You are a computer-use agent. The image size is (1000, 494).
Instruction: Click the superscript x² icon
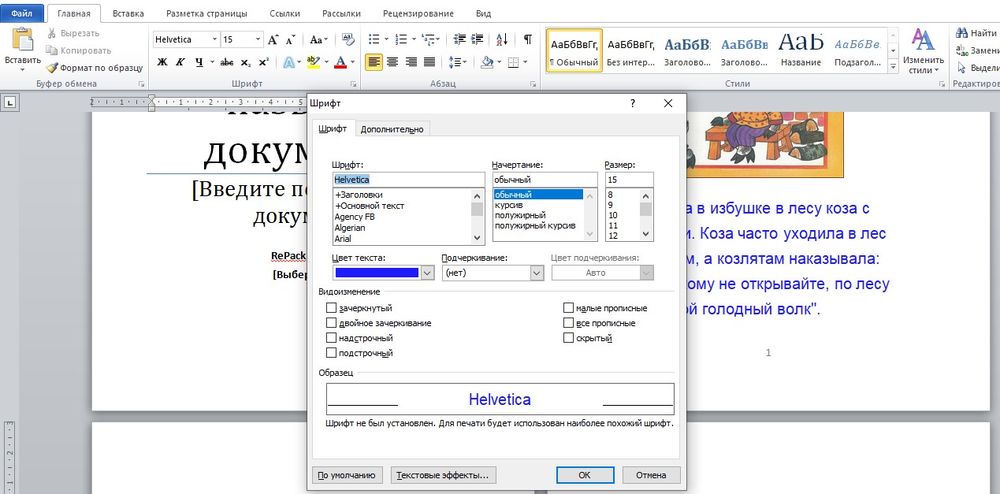coord(263,62)
